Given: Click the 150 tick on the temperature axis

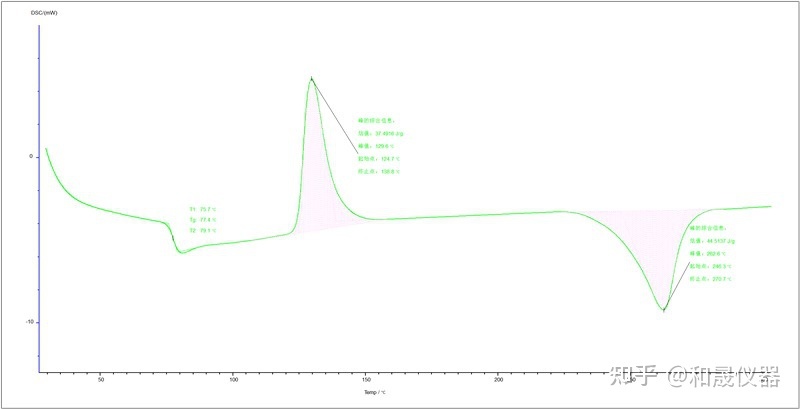Looking at the screenshot, I should coord(365,381).
